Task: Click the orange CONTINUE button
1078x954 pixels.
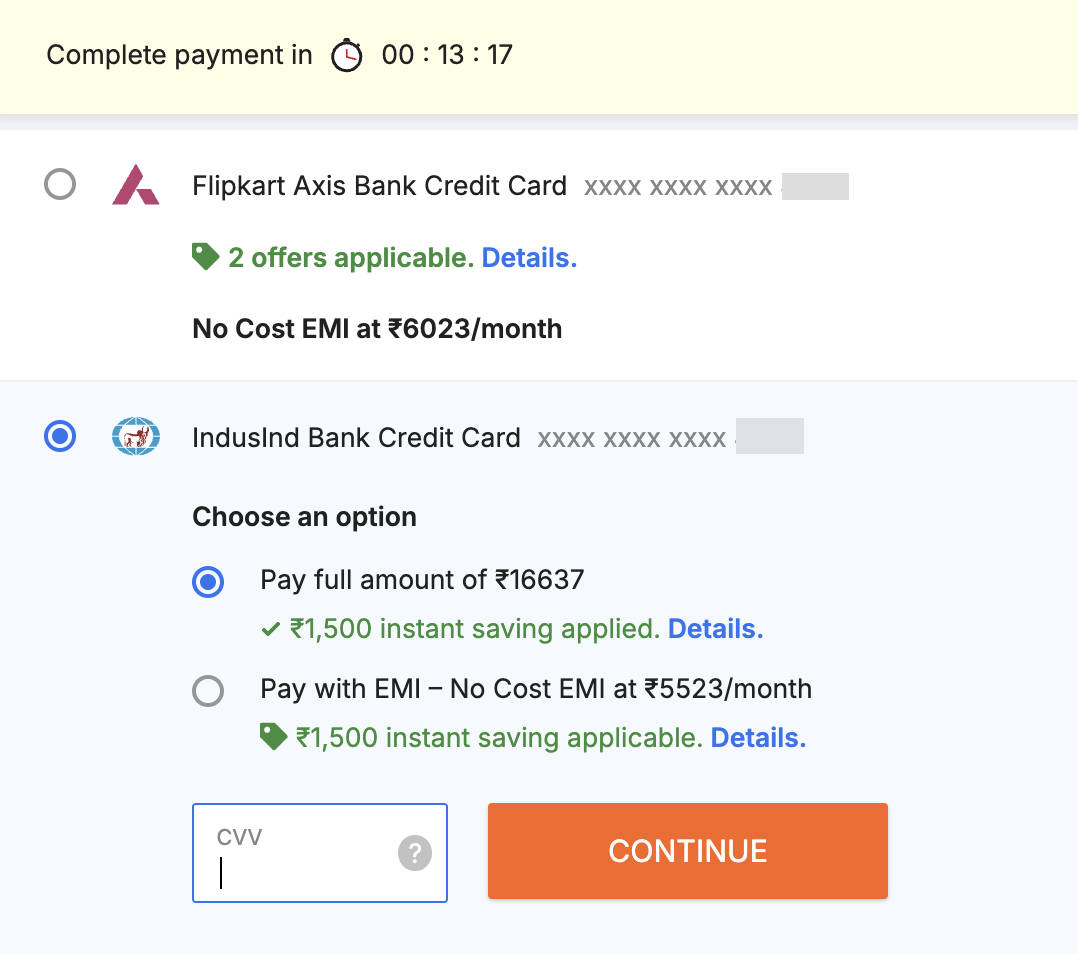Action: click(x=688, y=851)
